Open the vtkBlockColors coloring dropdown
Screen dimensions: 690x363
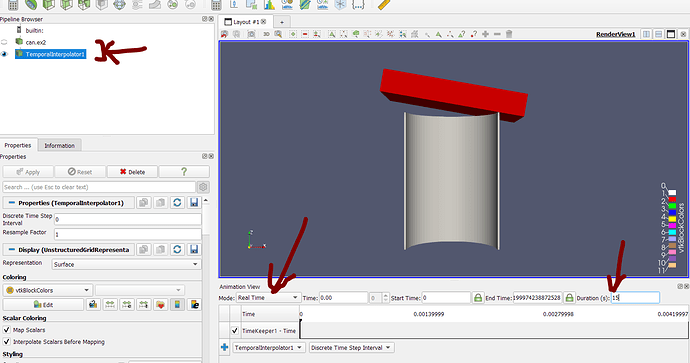click(48, 290)
